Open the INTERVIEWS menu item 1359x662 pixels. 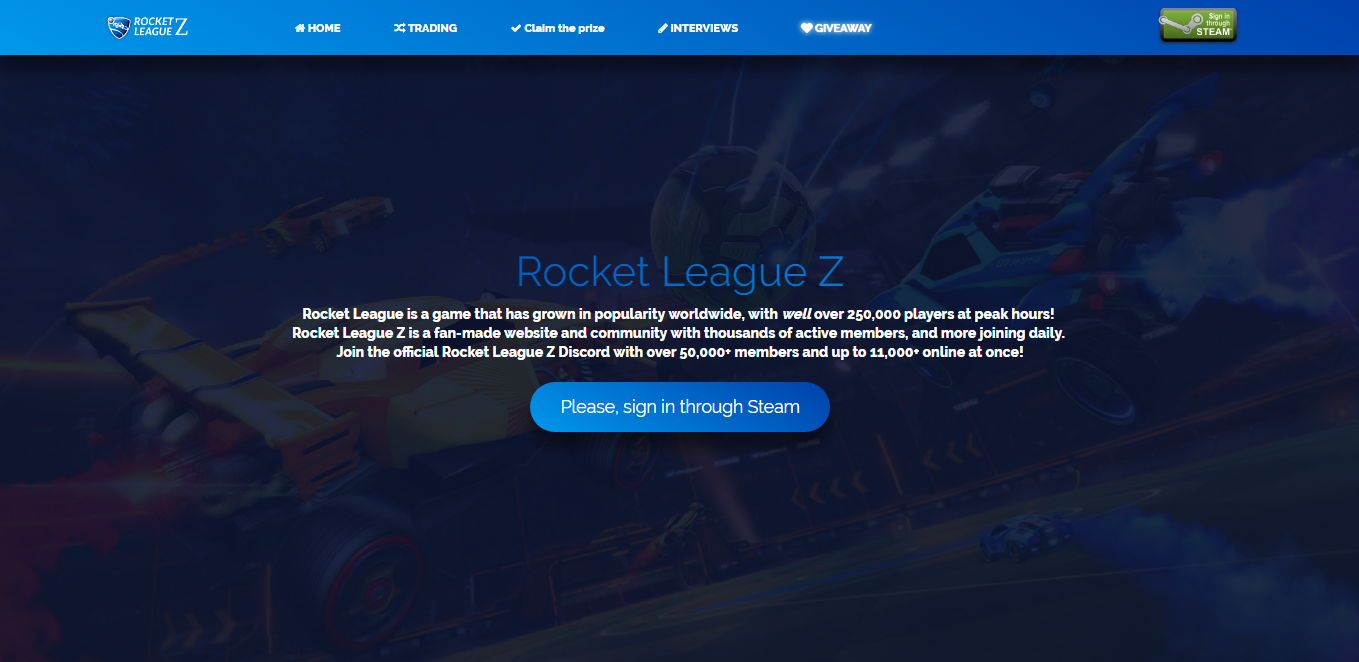[698, 28]
